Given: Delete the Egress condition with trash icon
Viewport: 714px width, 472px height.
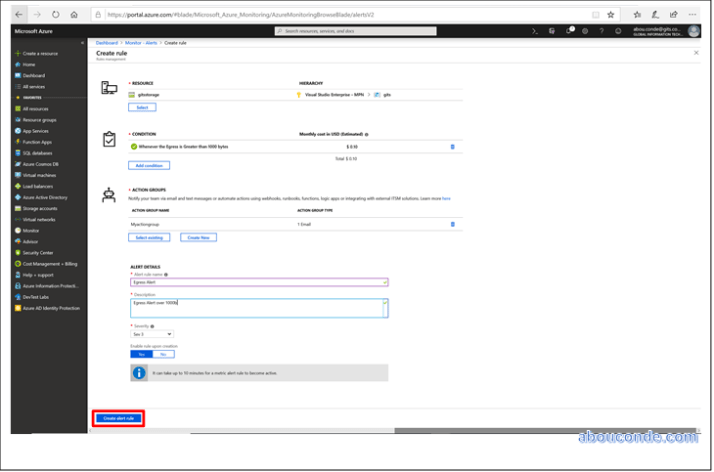Looking at the screenshot, I should [x=452, y=146].
